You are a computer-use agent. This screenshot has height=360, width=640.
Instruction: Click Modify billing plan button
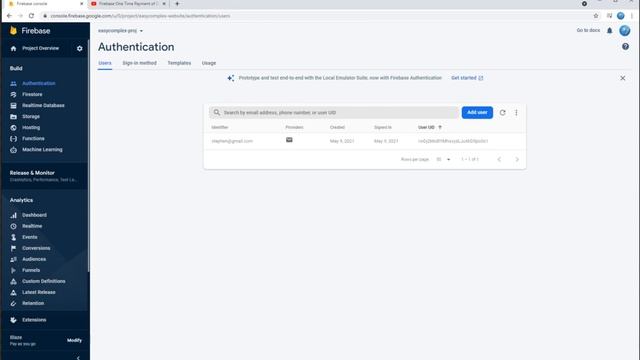(74, 340)
